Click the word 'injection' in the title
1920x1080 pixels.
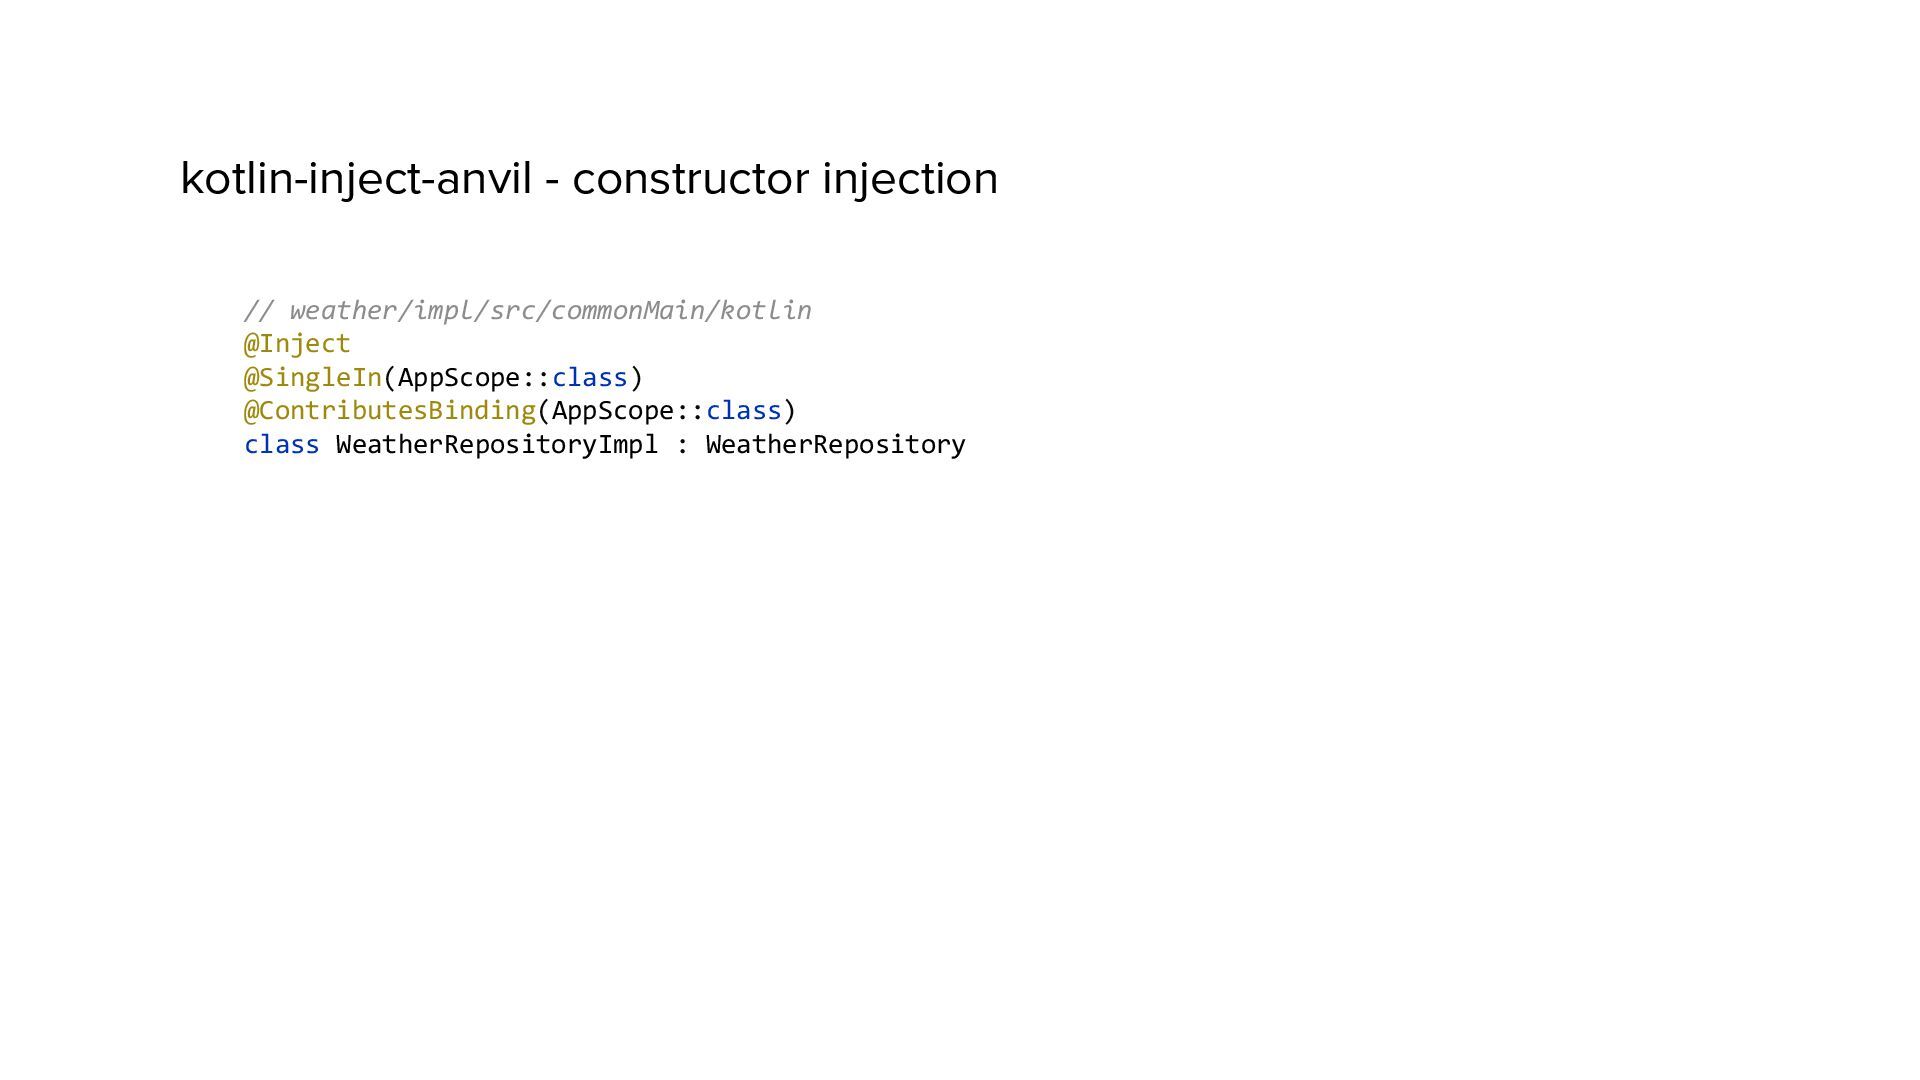(910, 179)
